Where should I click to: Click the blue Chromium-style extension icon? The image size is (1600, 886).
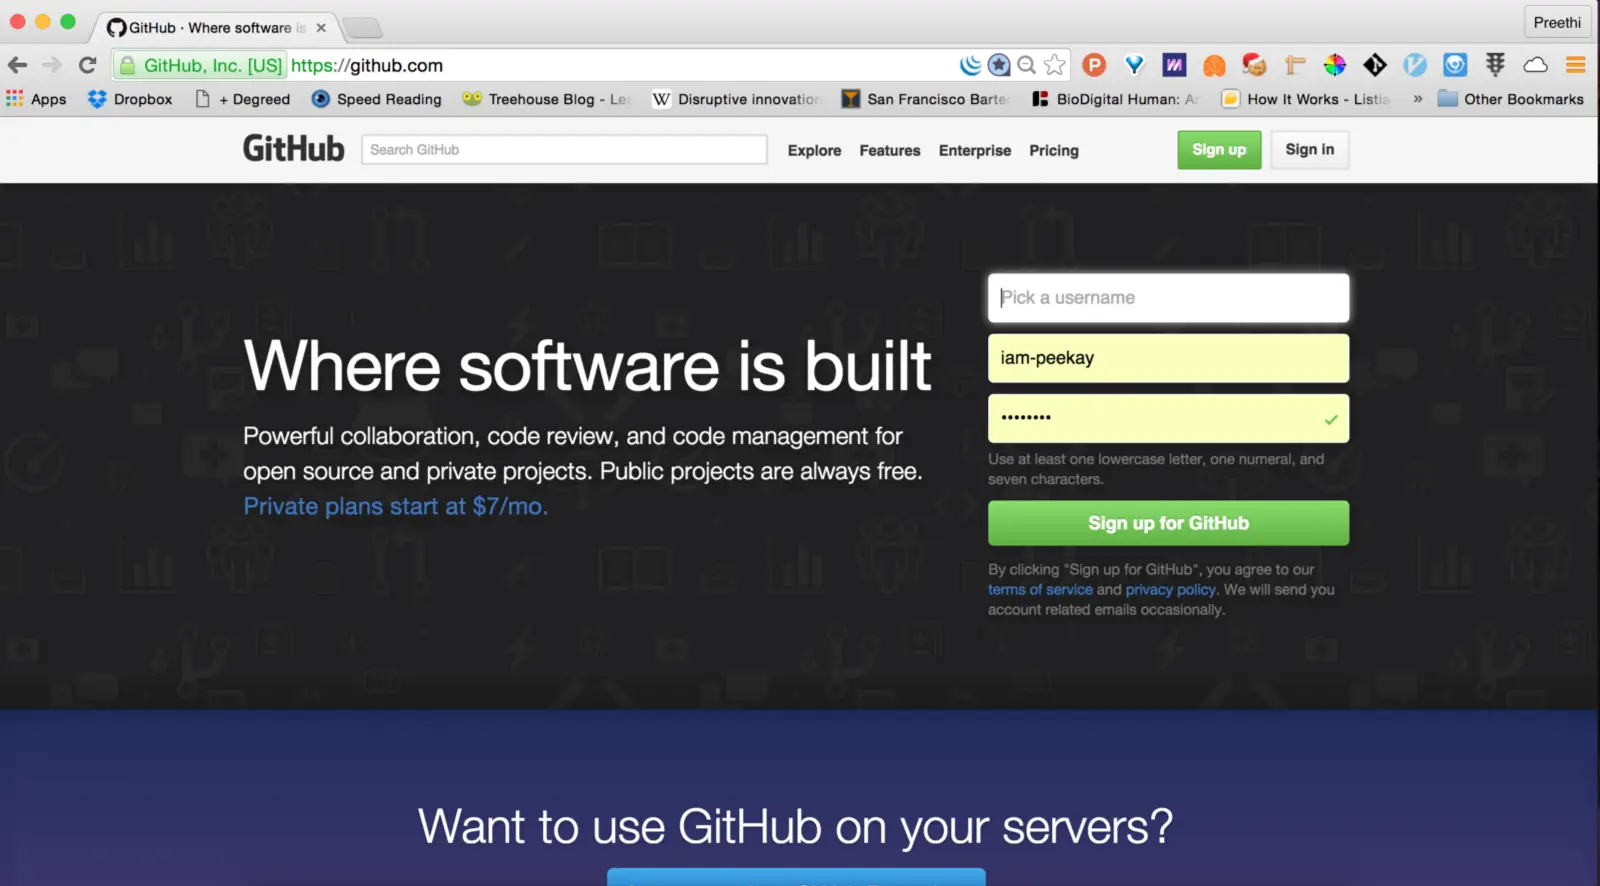[x=1455, y=65]
